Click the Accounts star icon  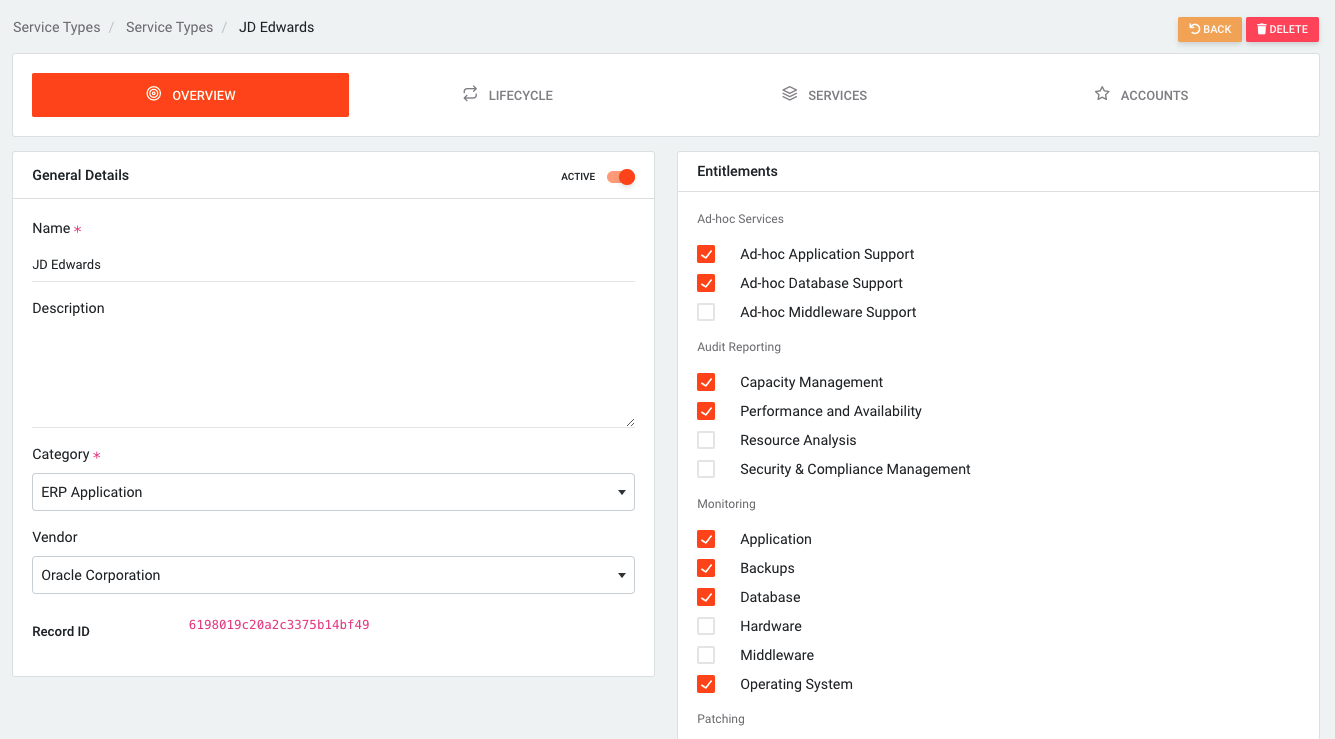point(1102,94)
